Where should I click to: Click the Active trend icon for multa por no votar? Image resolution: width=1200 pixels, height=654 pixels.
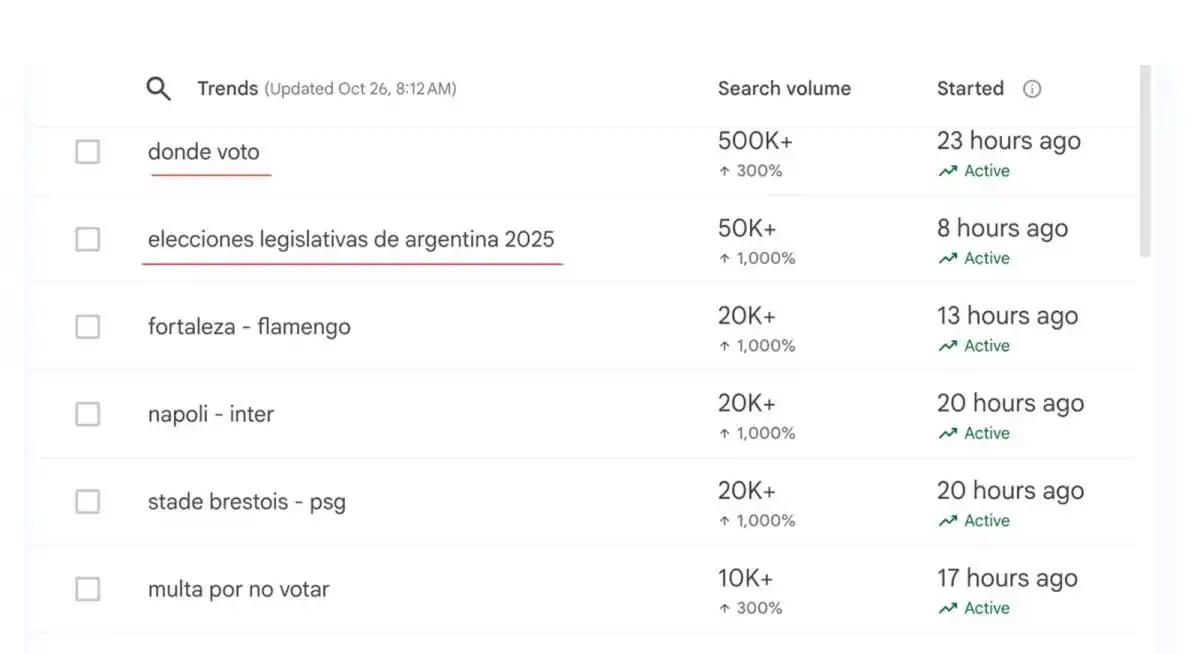pos(947,608)
